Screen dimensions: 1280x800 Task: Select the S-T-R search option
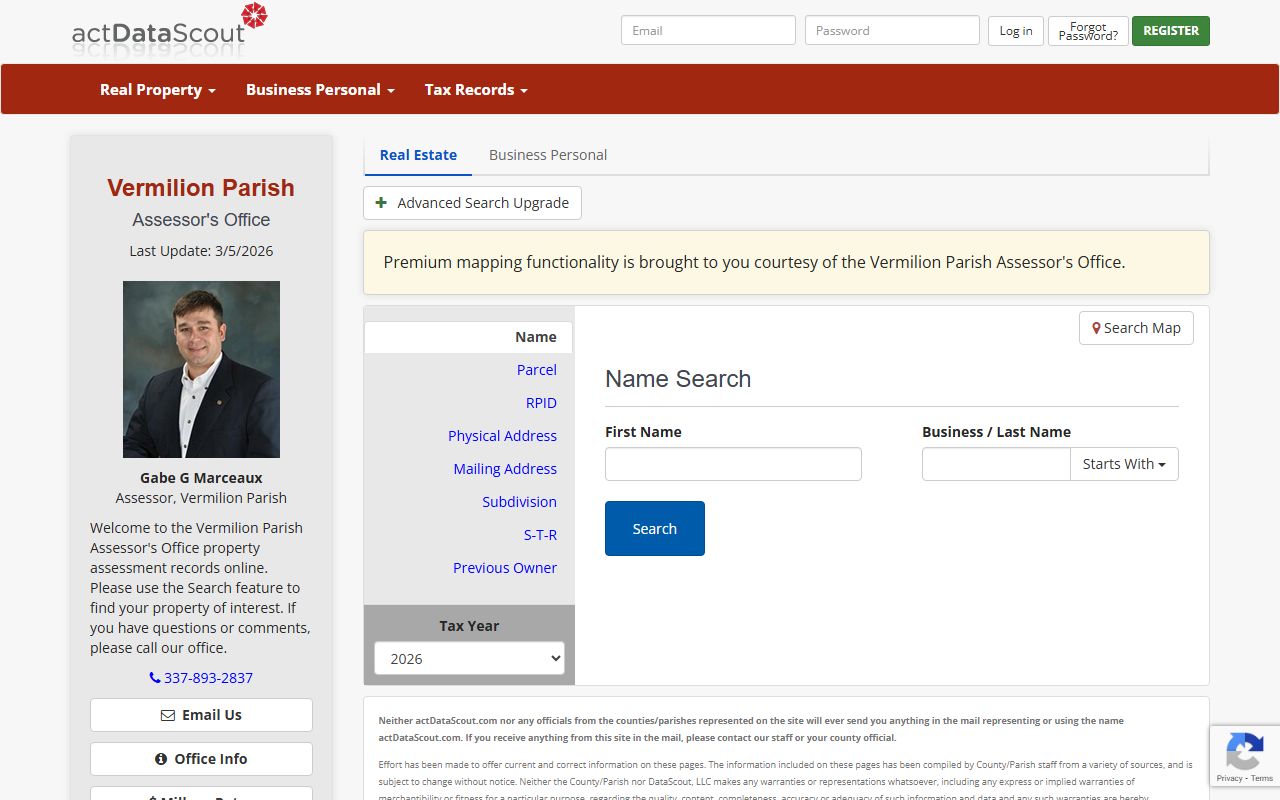click(x=540, y=535)
